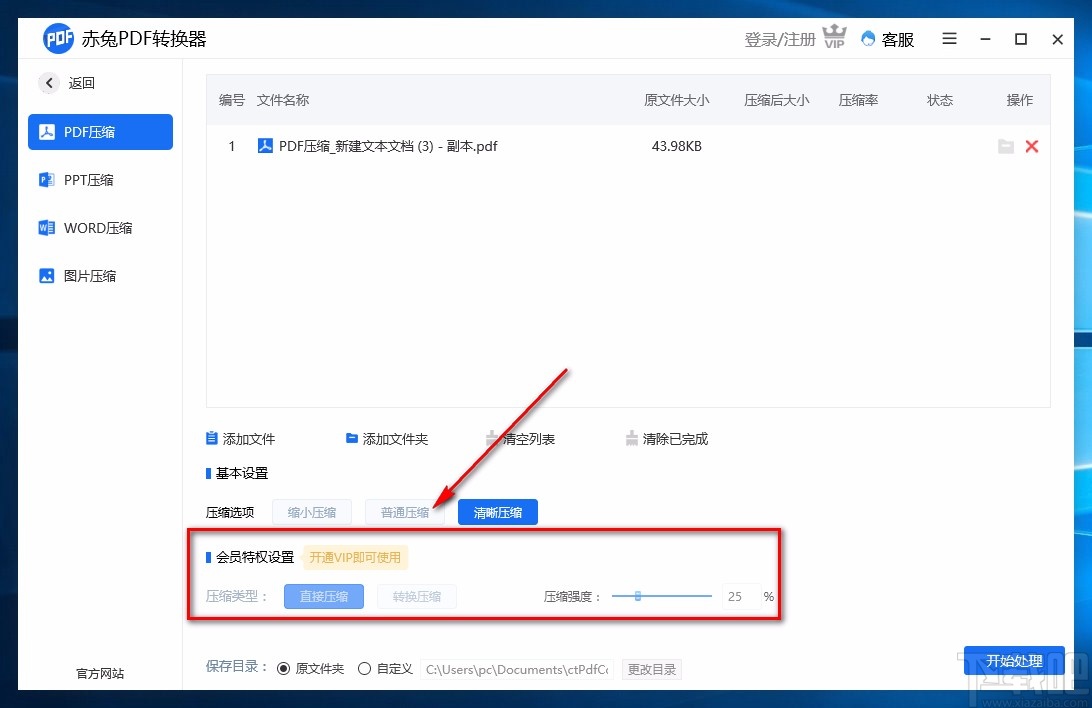This screenshot has width=1092, height=708.
Task: Select the 缩小压缩 compression option
Action: (311, 511)
